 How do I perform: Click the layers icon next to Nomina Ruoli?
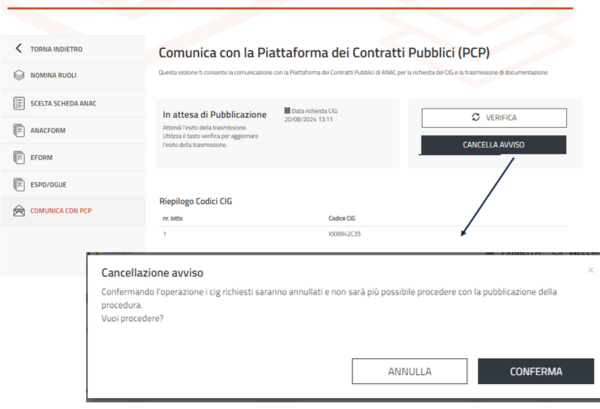(18, 75)
